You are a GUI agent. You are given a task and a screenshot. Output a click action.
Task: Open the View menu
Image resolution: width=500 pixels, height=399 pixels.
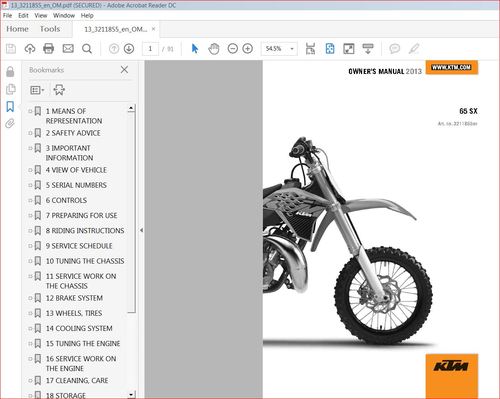[x=41, y=16]
